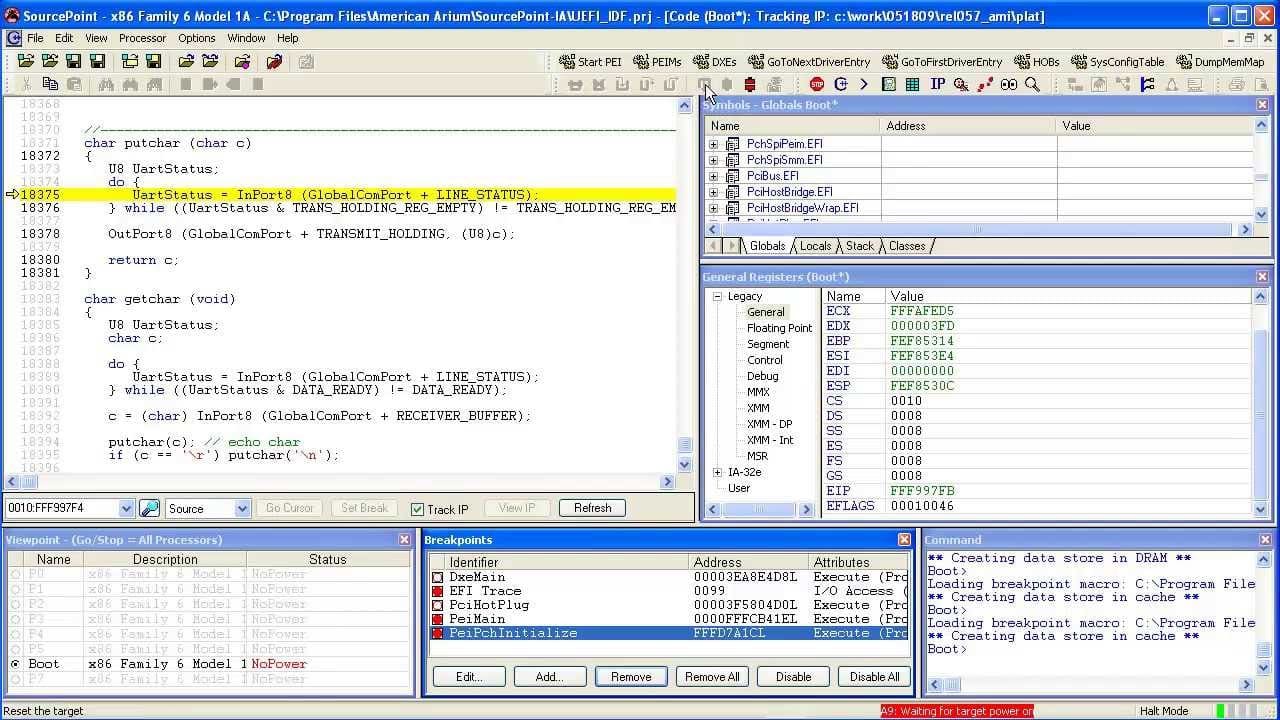The image size is (1280, 720).
Task: Close the Breakpoints panel
Action: pos(904,540)
